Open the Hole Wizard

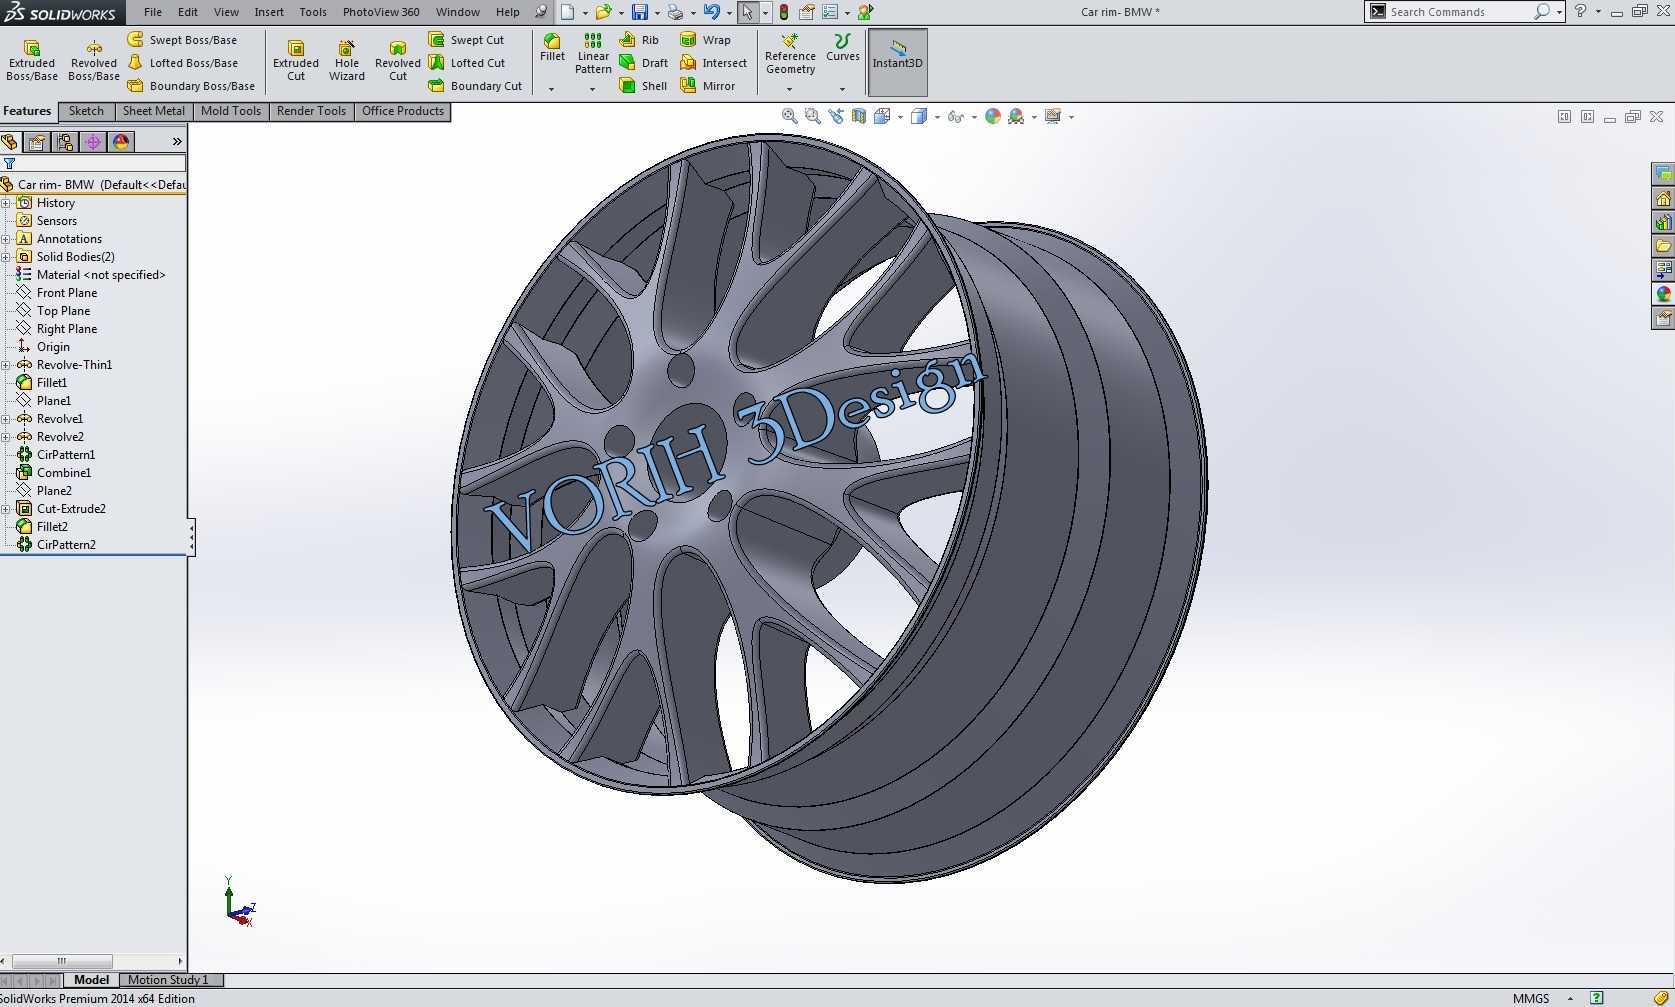coord(347,61)
